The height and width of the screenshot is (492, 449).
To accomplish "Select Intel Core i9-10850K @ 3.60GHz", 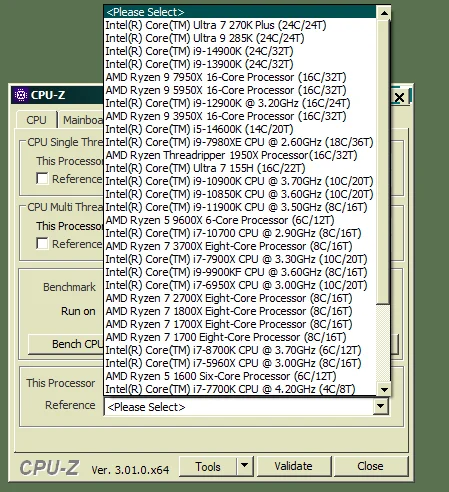I will pyautogui.click(x=240, y=194).
